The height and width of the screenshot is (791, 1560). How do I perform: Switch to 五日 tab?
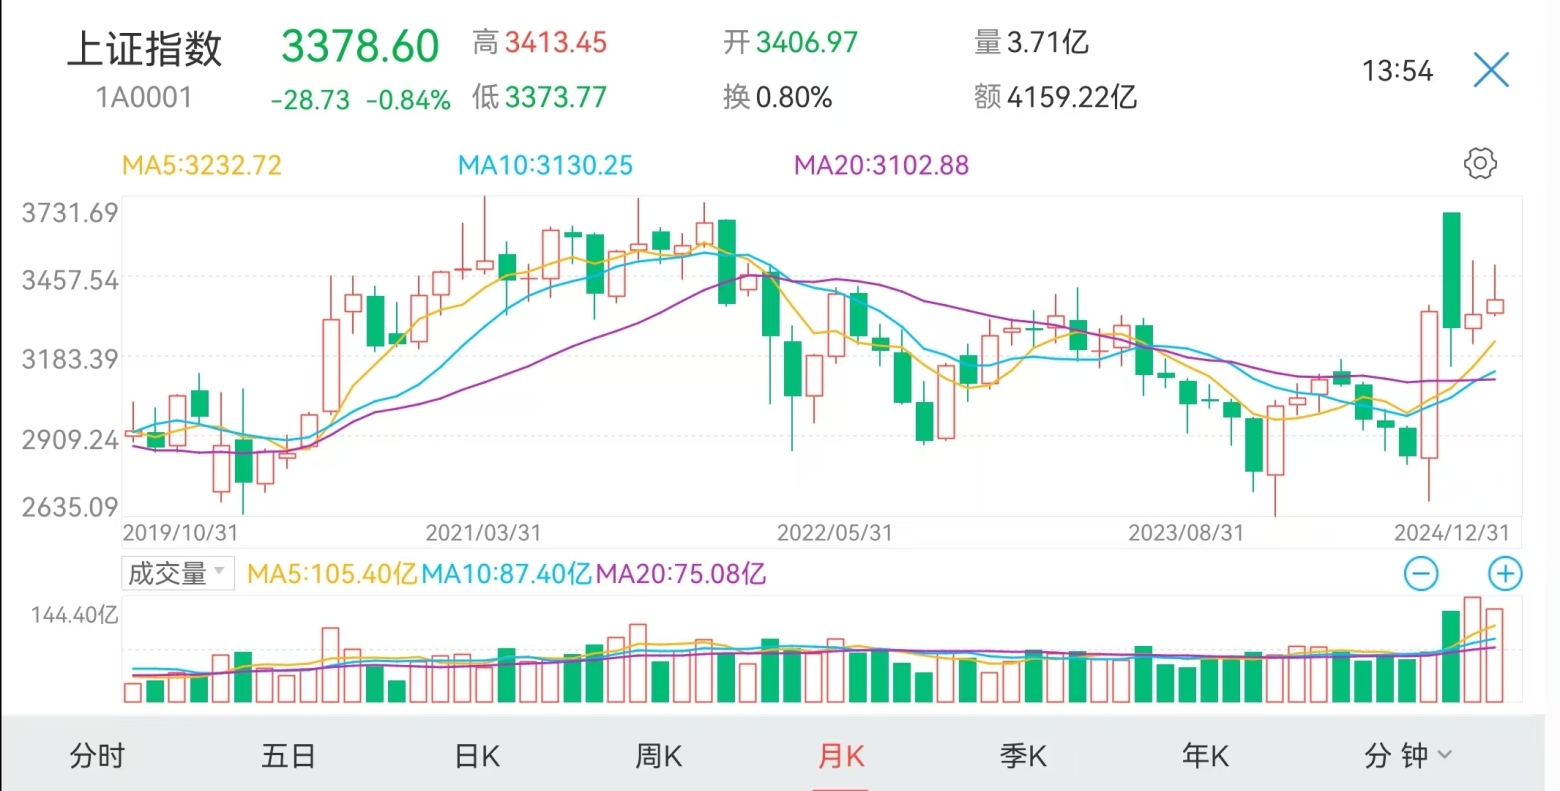click(288, 756)
